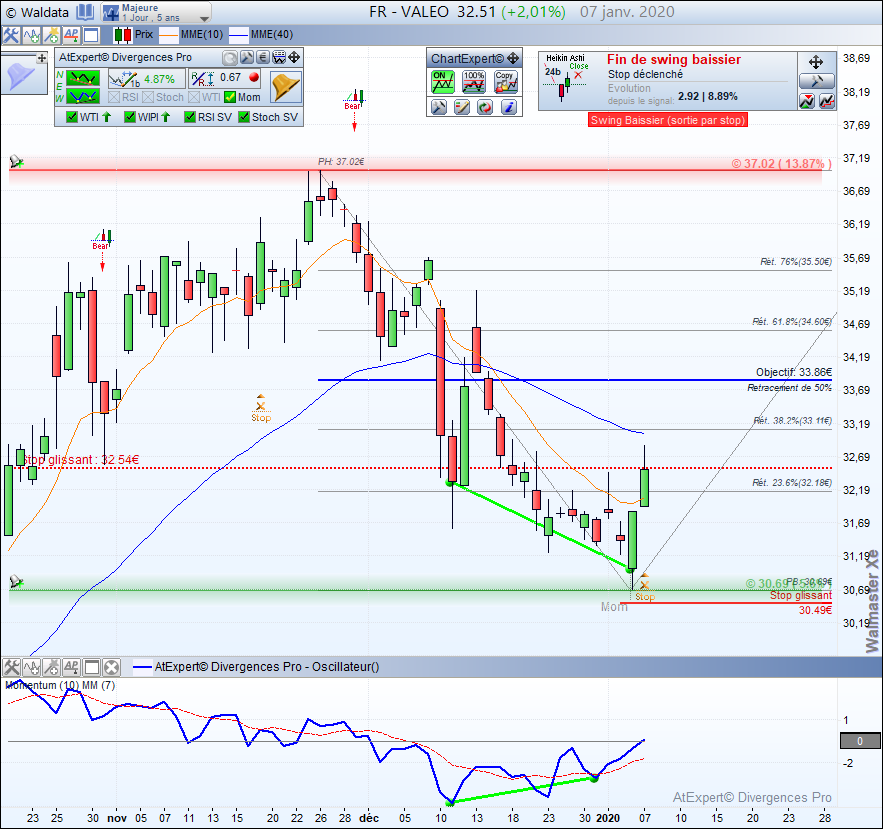Screen dimensions: 883x829
Task: Click the AP icon in oscillator toolbar
Action: (x=71, y=667)
